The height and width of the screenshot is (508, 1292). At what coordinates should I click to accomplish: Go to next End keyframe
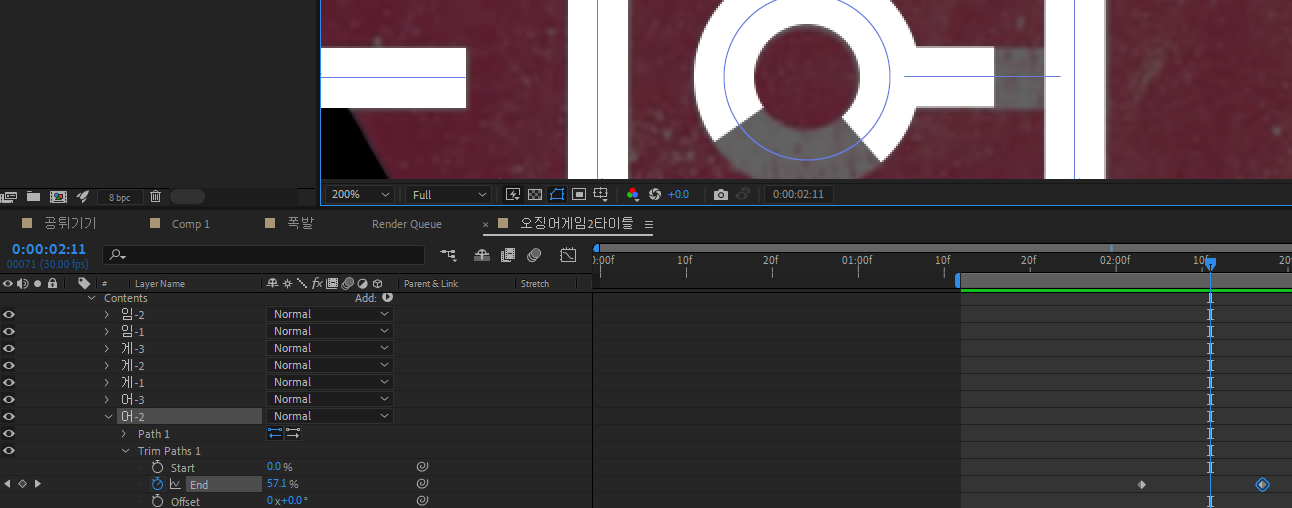point(38,484)
